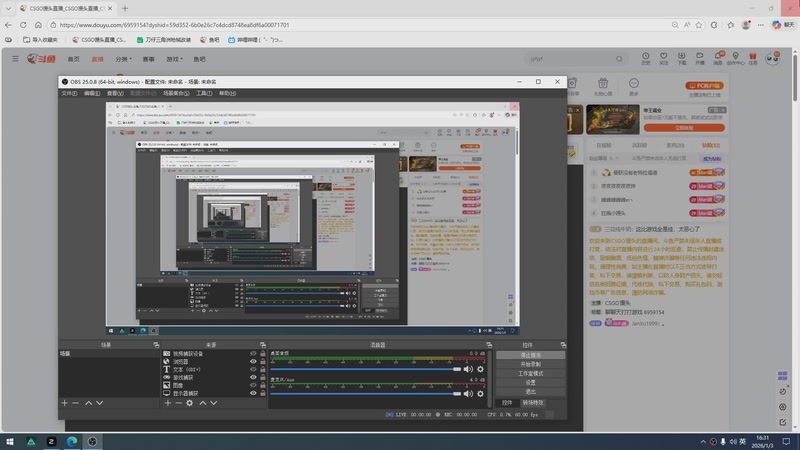This screenshot has height=450, width=800.
Task: Adjust microphone/Aux volume slider in mixer
Action: pyautogui.click(x=366, y=393)
